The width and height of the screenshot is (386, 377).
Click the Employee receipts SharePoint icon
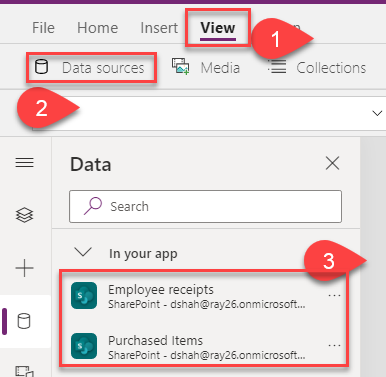[x=84, y=296]
